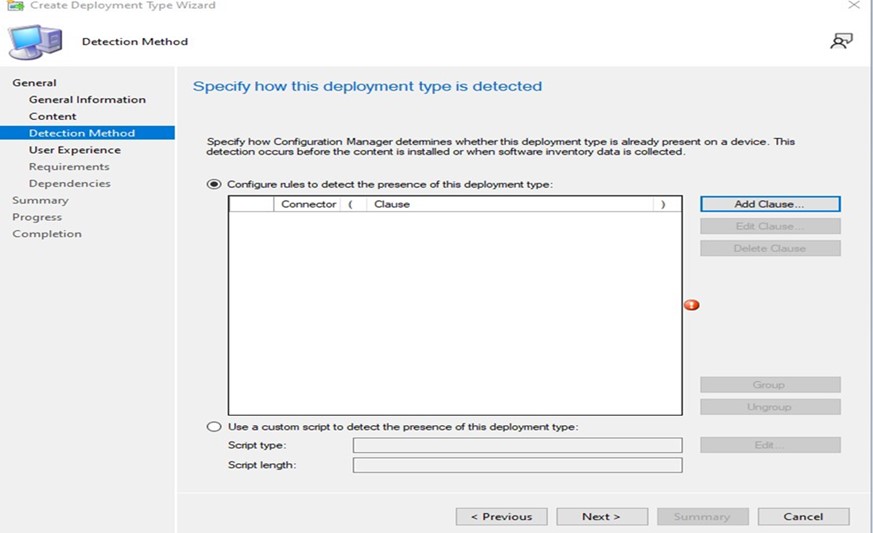This screenshot has height=533, width=873.
Task: Open General Information wizard page
Action: tap(87, 100)
